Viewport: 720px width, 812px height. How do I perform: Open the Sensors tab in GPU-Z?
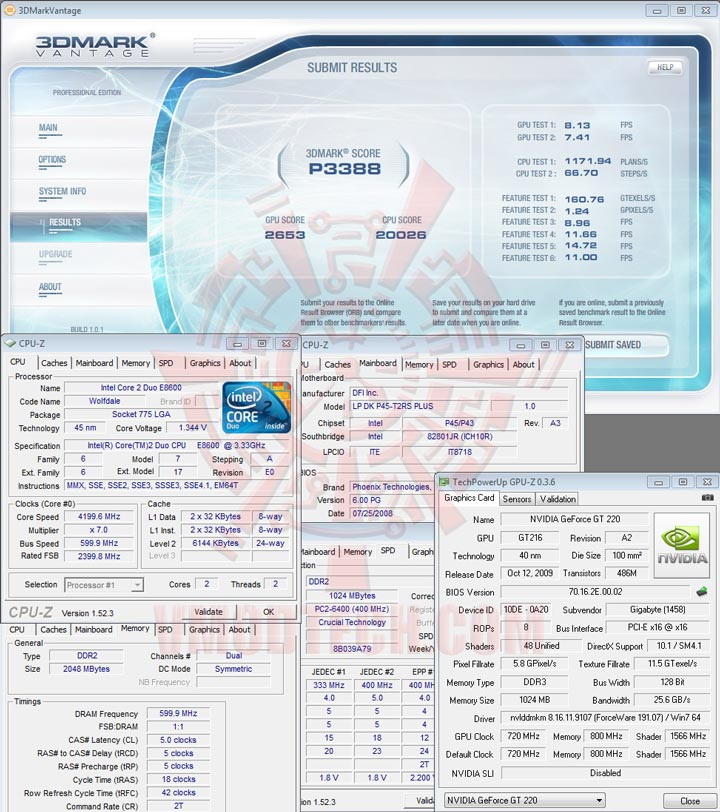click(x=516, y=499)
